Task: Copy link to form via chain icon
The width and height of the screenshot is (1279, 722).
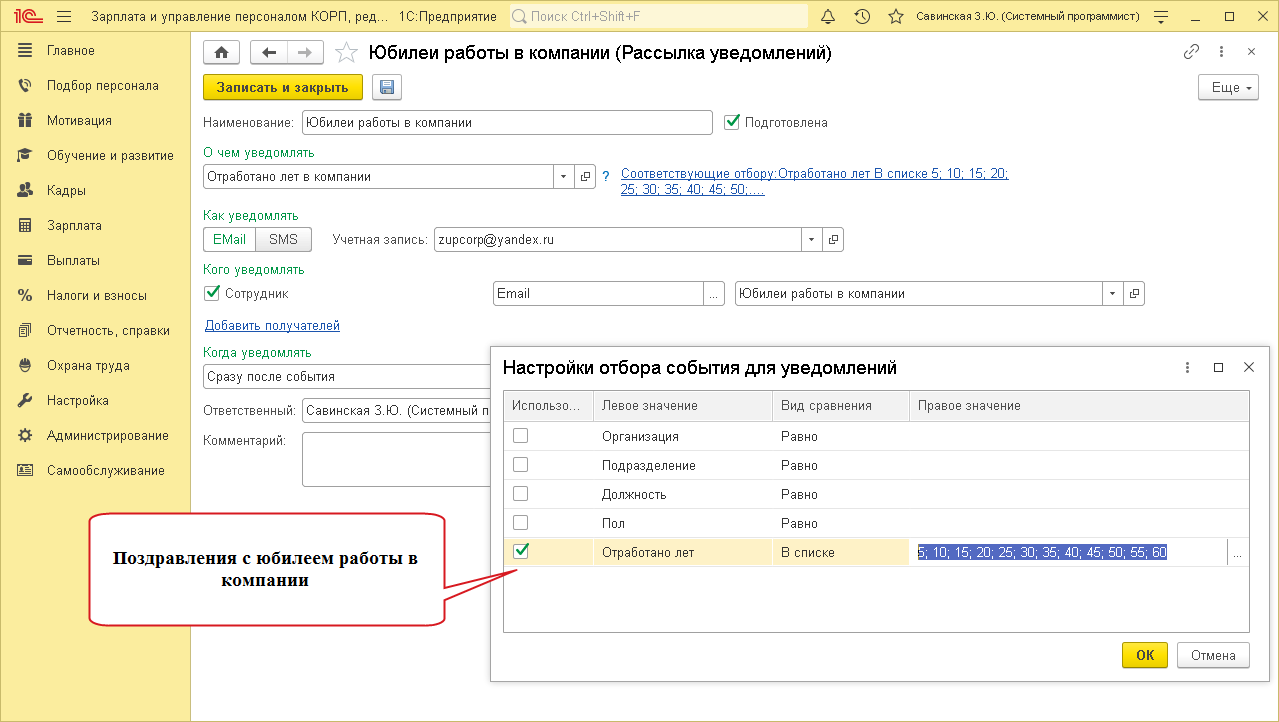Action: (x=1191, y=52)
